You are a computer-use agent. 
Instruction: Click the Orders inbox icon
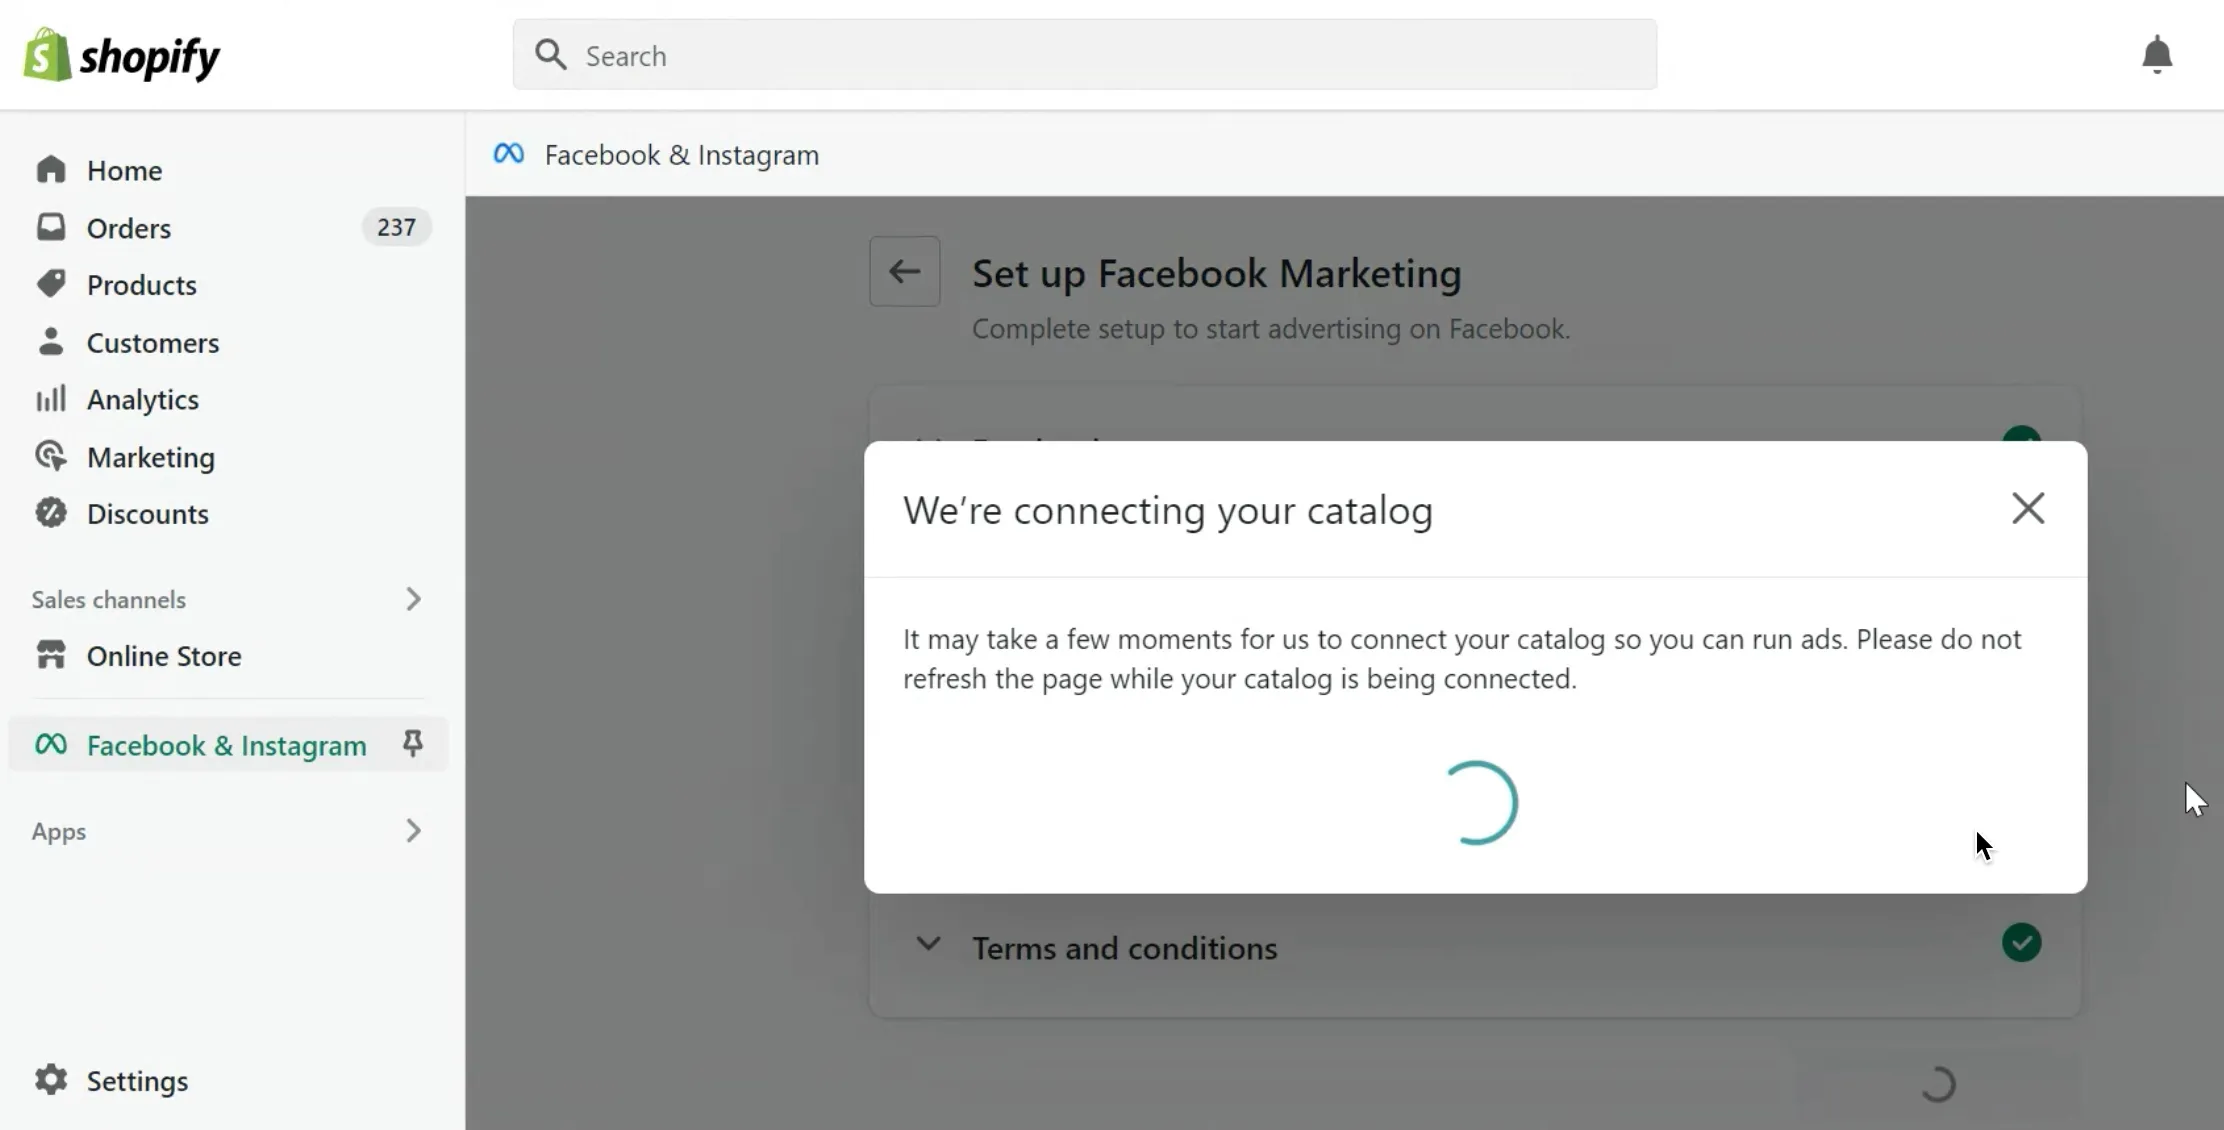click(51, 227)
